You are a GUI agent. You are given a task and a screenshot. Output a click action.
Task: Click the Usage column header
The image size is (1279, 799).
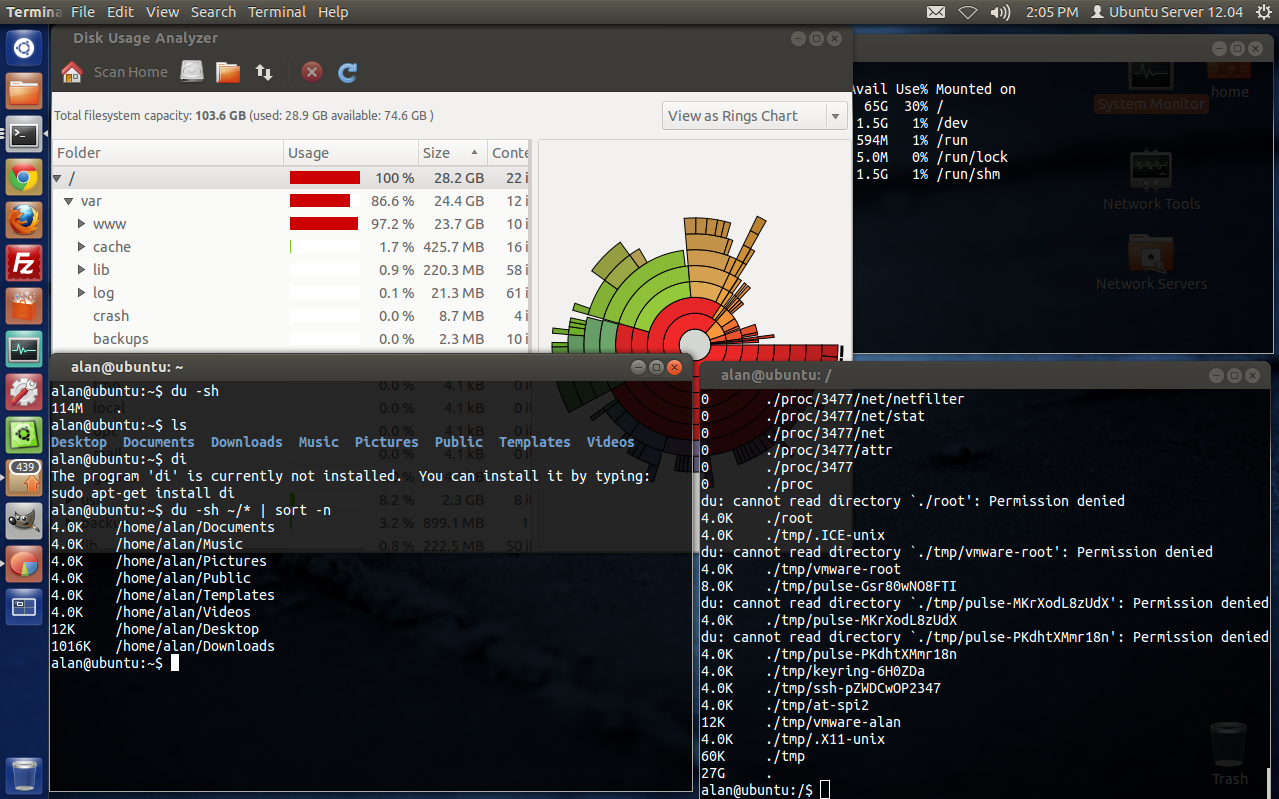pyautogui.click(x=351, y=153)
